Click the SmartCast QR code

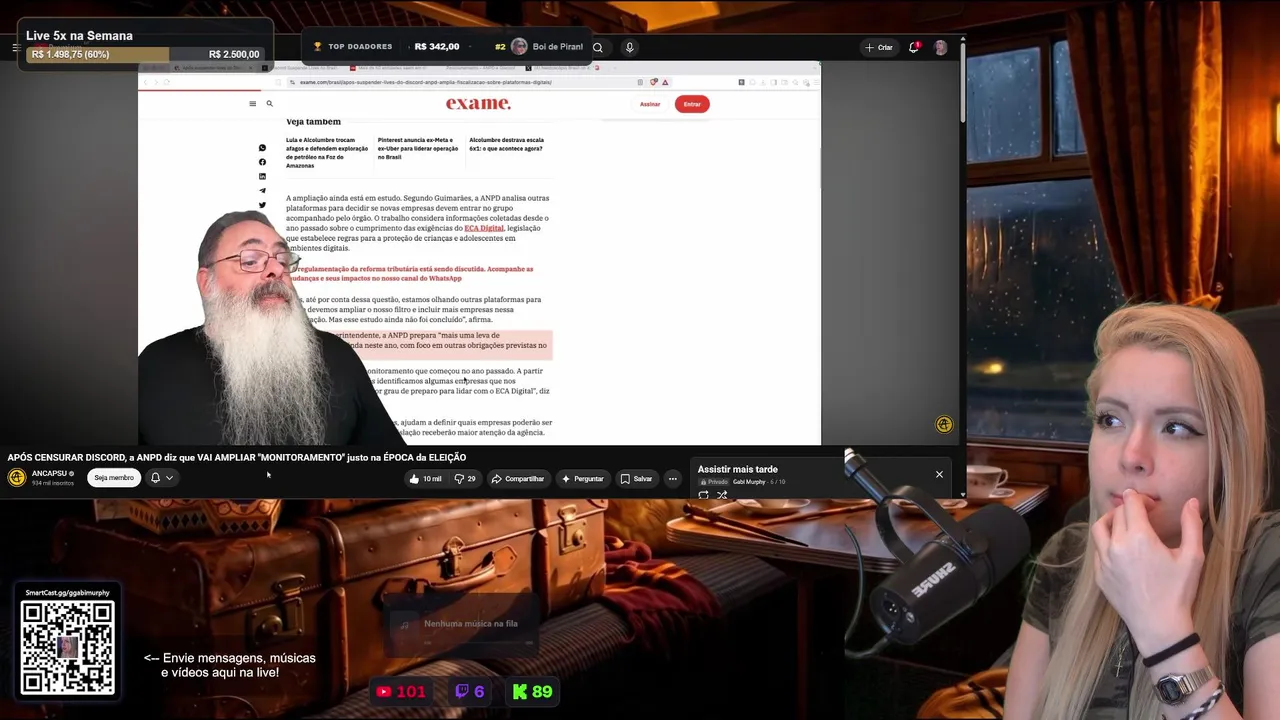click(x=68, y=647)
